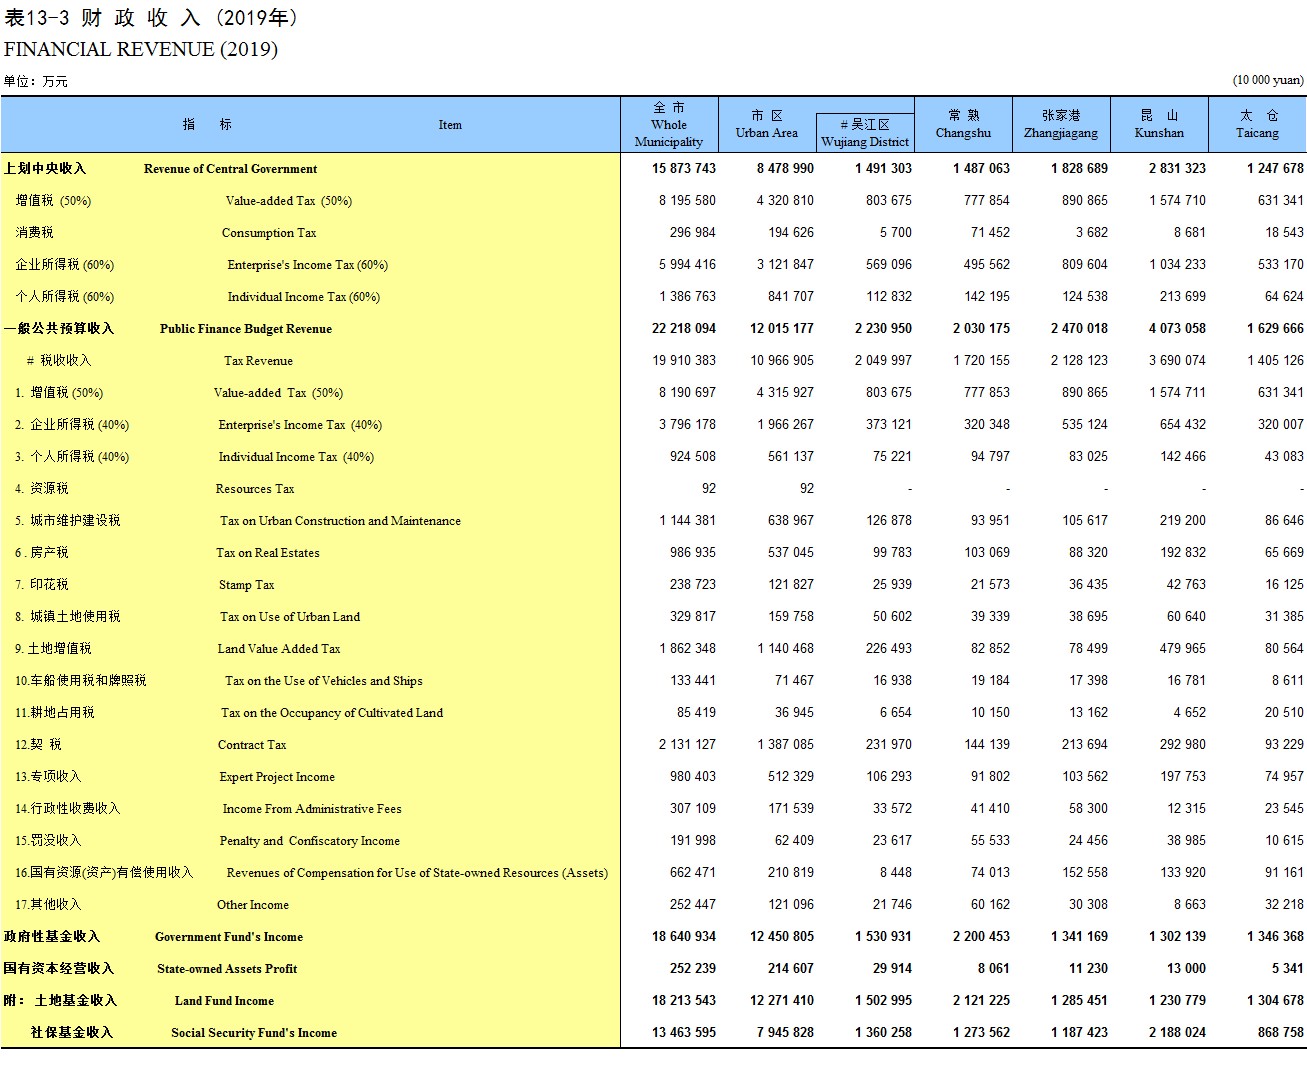Click the Consumption Tax row label
The width and height of the screenshot is (1307, 1081).
point(269,233)
